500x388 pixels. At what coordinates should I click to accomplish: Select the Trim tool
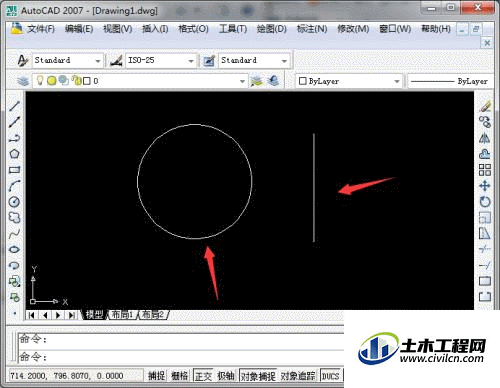pyautogui.click(x=485, y=249)
